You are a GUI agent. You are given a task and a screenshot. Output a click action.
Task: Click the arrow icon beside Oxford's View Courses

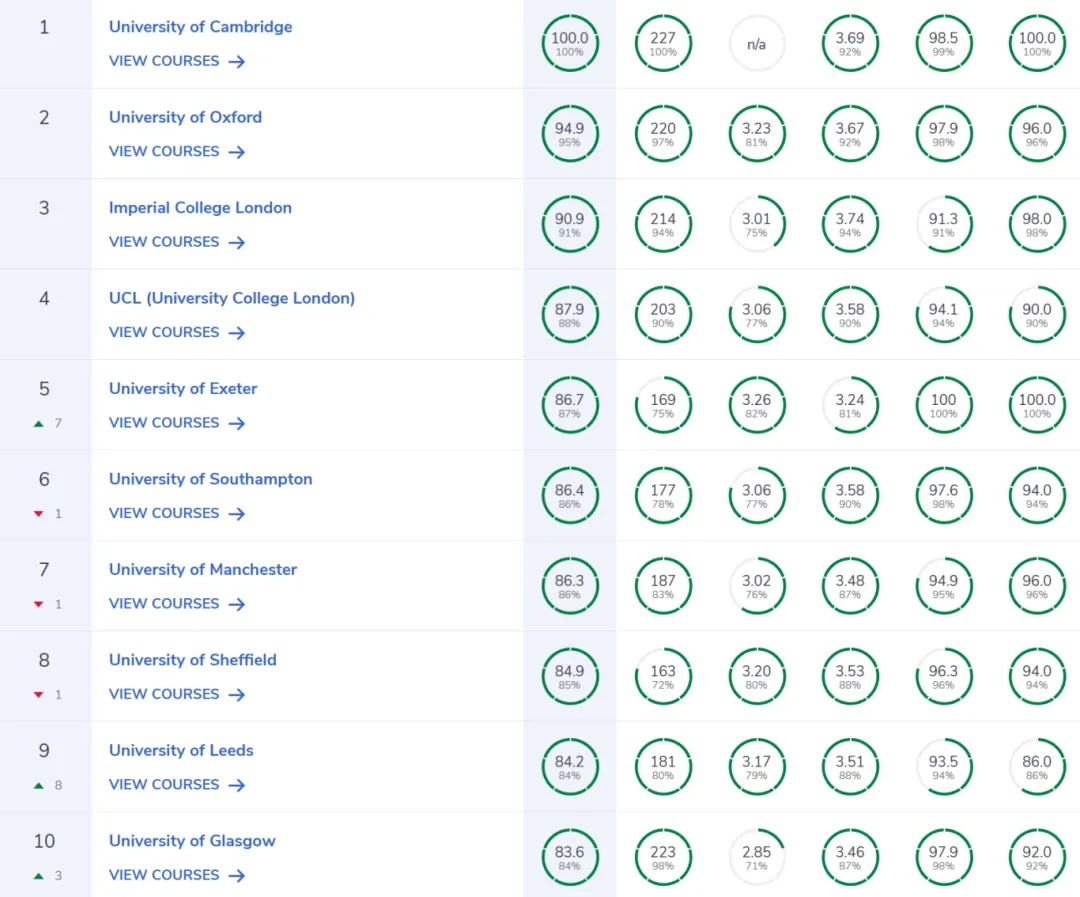pyautogui.click(x=236, y=152)
